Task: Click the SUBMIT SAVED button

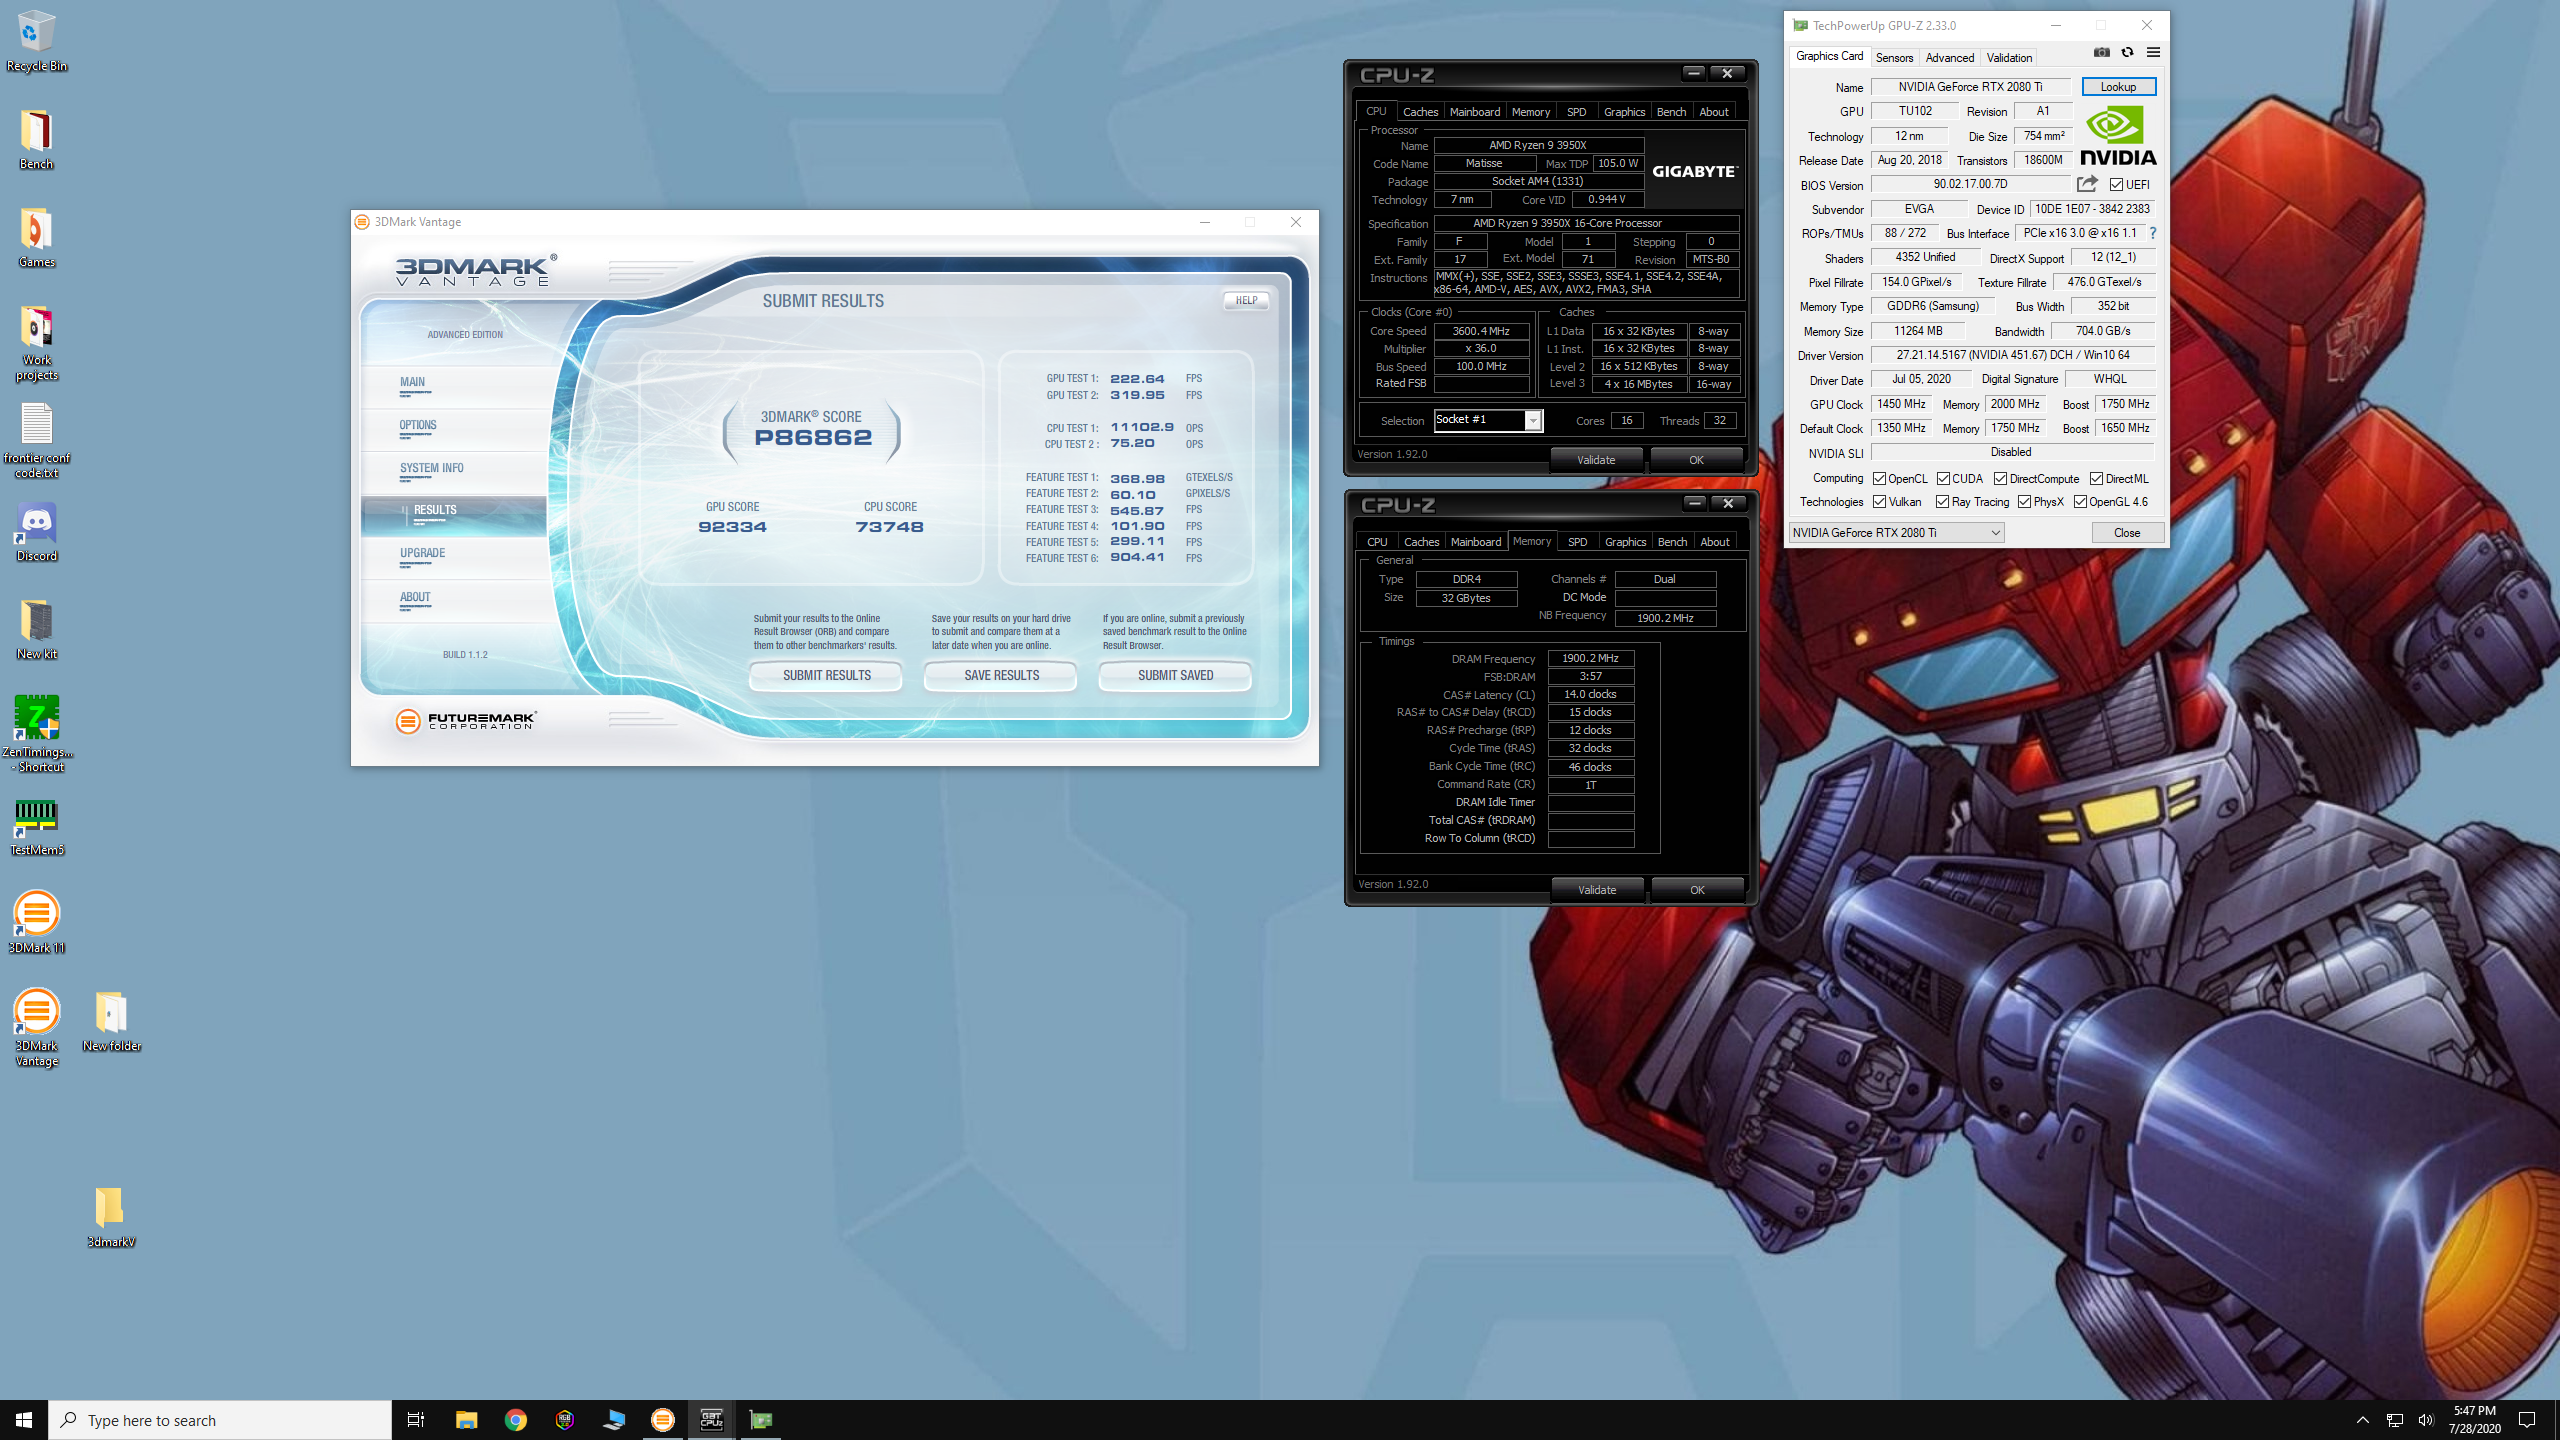Action: click(1175, 676)
